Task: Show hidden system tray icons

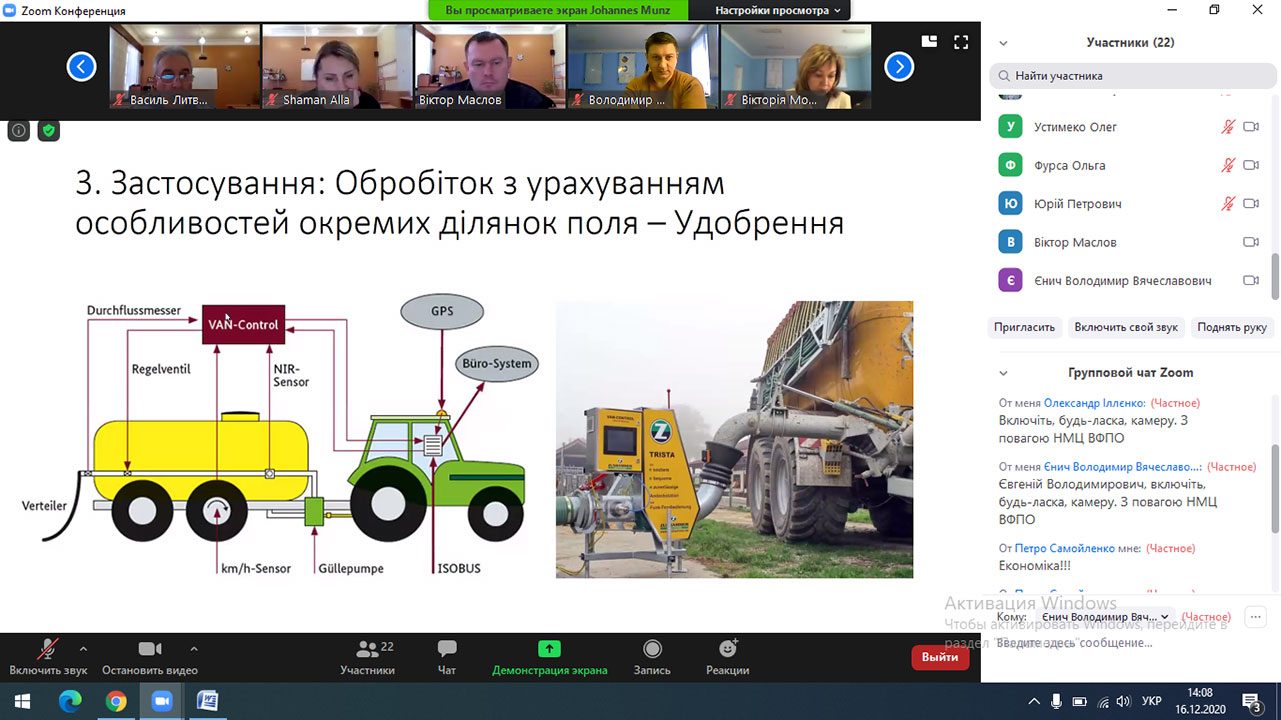Action: pyautogui.click(x=1034, y=701)
